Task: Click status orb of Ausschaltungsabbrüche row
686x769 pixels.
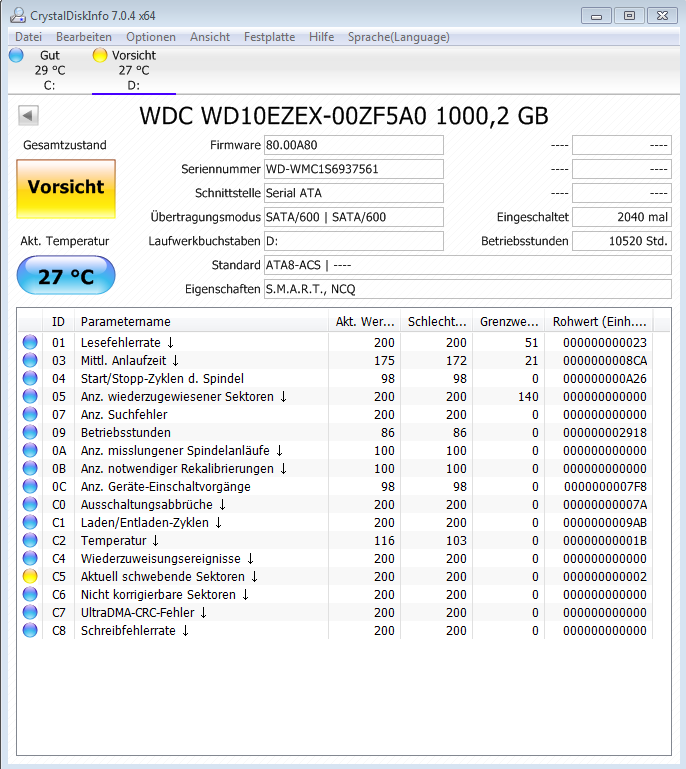Action: coord(30,504)
